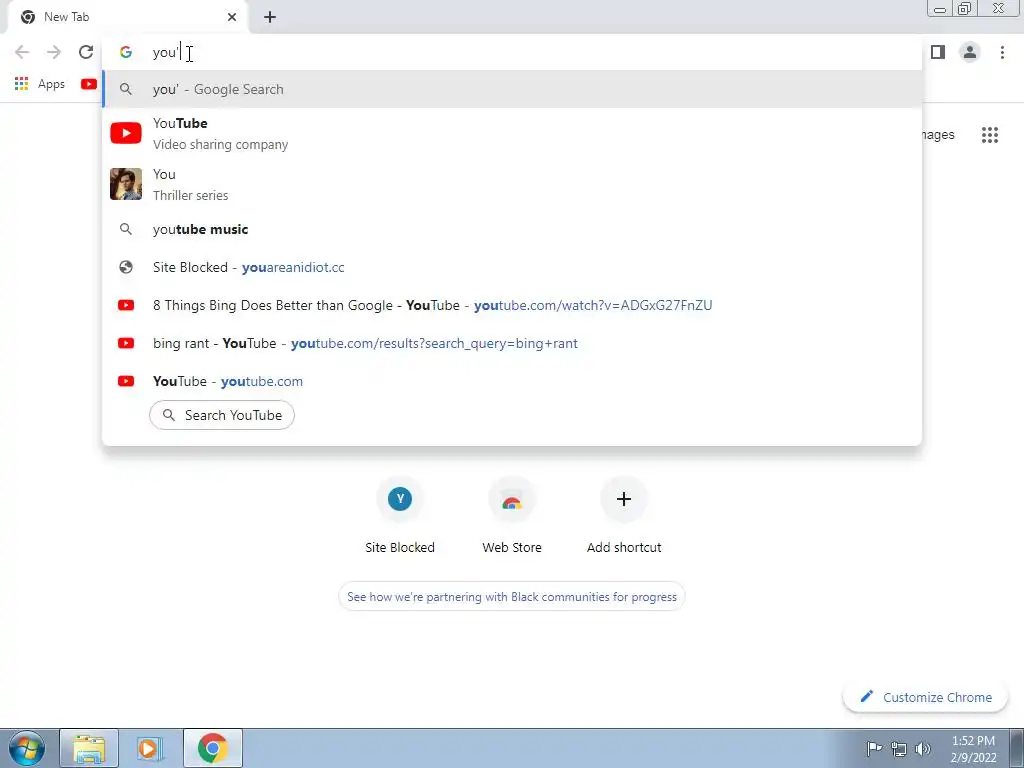Screen dimensions: 1024x768
Task: Open Site Blocked youareanidiot.cc suggestion
Action: (512, 267)
